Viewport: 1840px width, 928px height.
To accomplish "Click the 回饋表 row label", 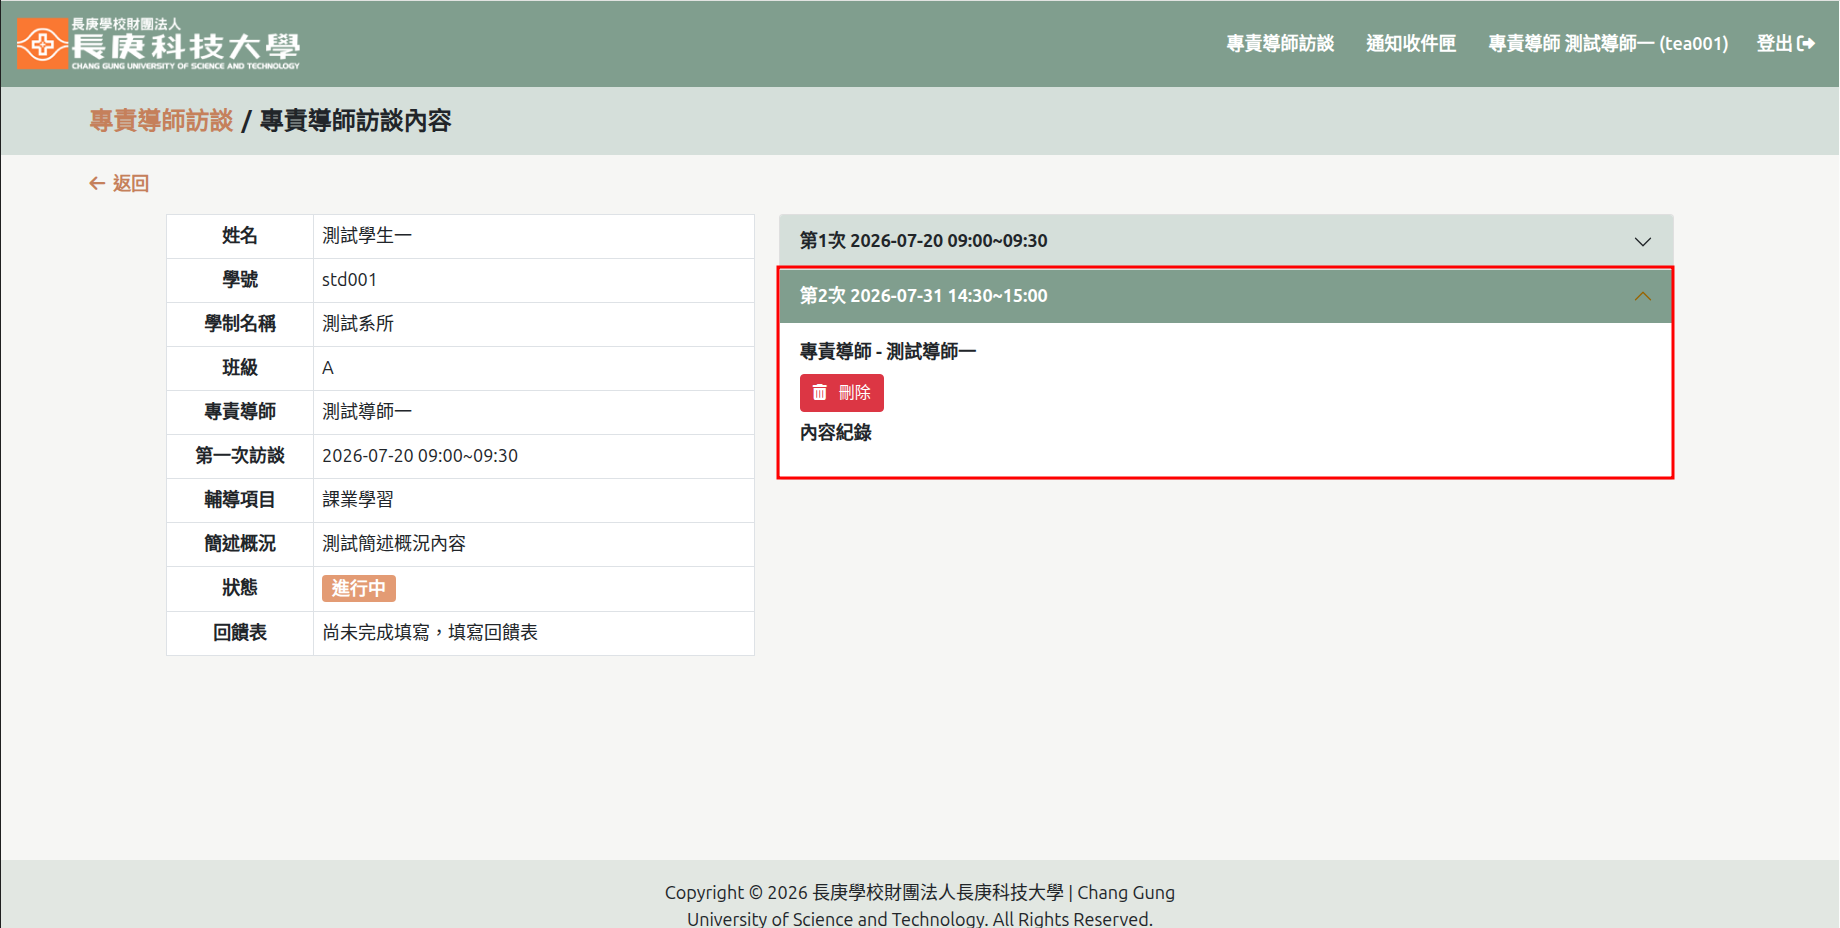I will pyautogui.click(x=240, y=633).
